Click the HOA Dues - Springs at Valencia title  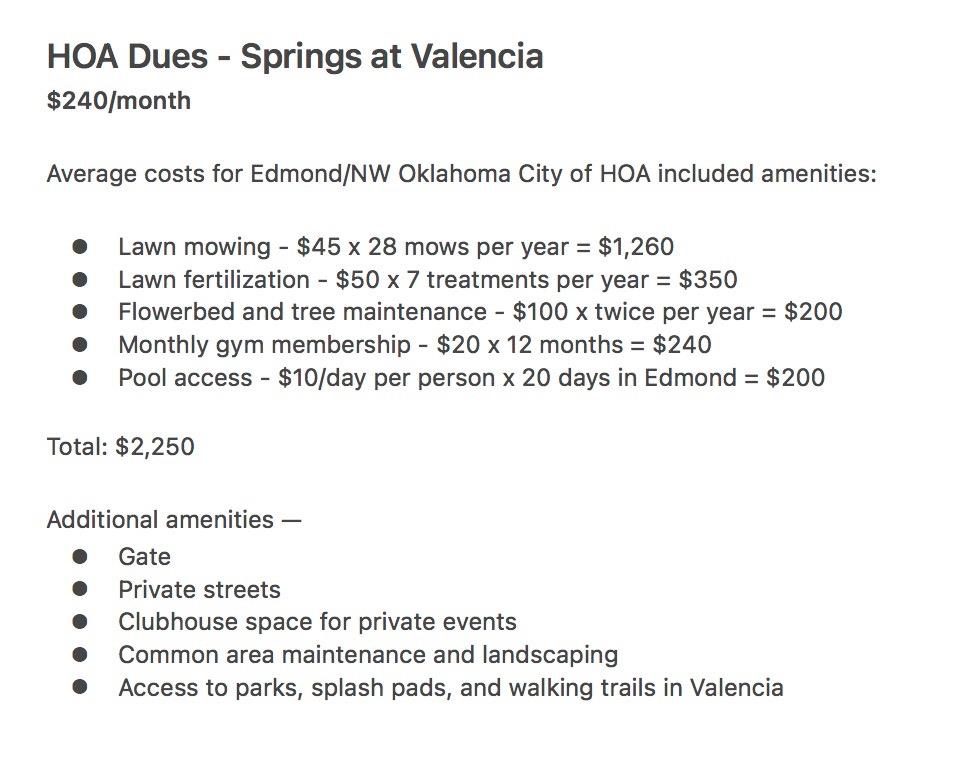(x=295, y=57)
